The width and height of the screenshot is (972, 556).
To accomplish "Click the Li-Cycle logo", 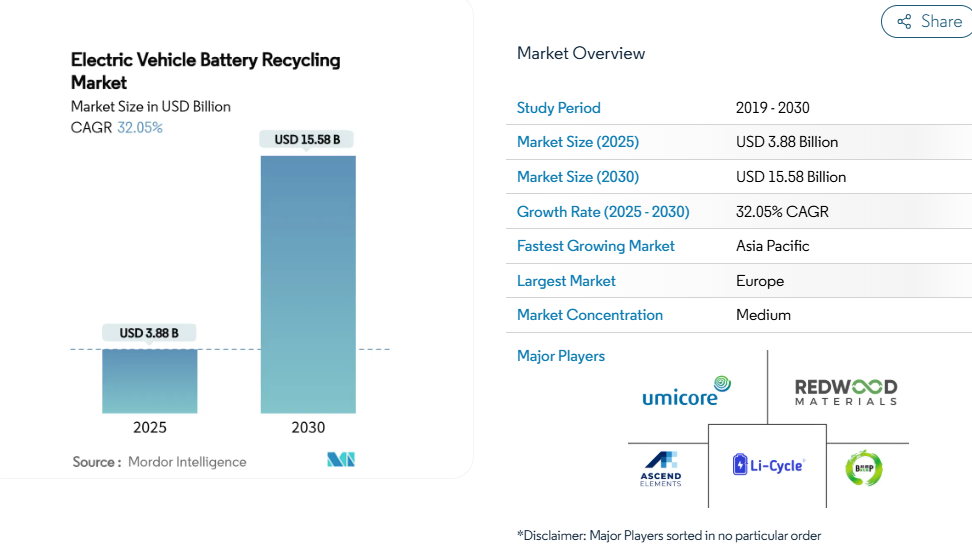I will point(767,464).
